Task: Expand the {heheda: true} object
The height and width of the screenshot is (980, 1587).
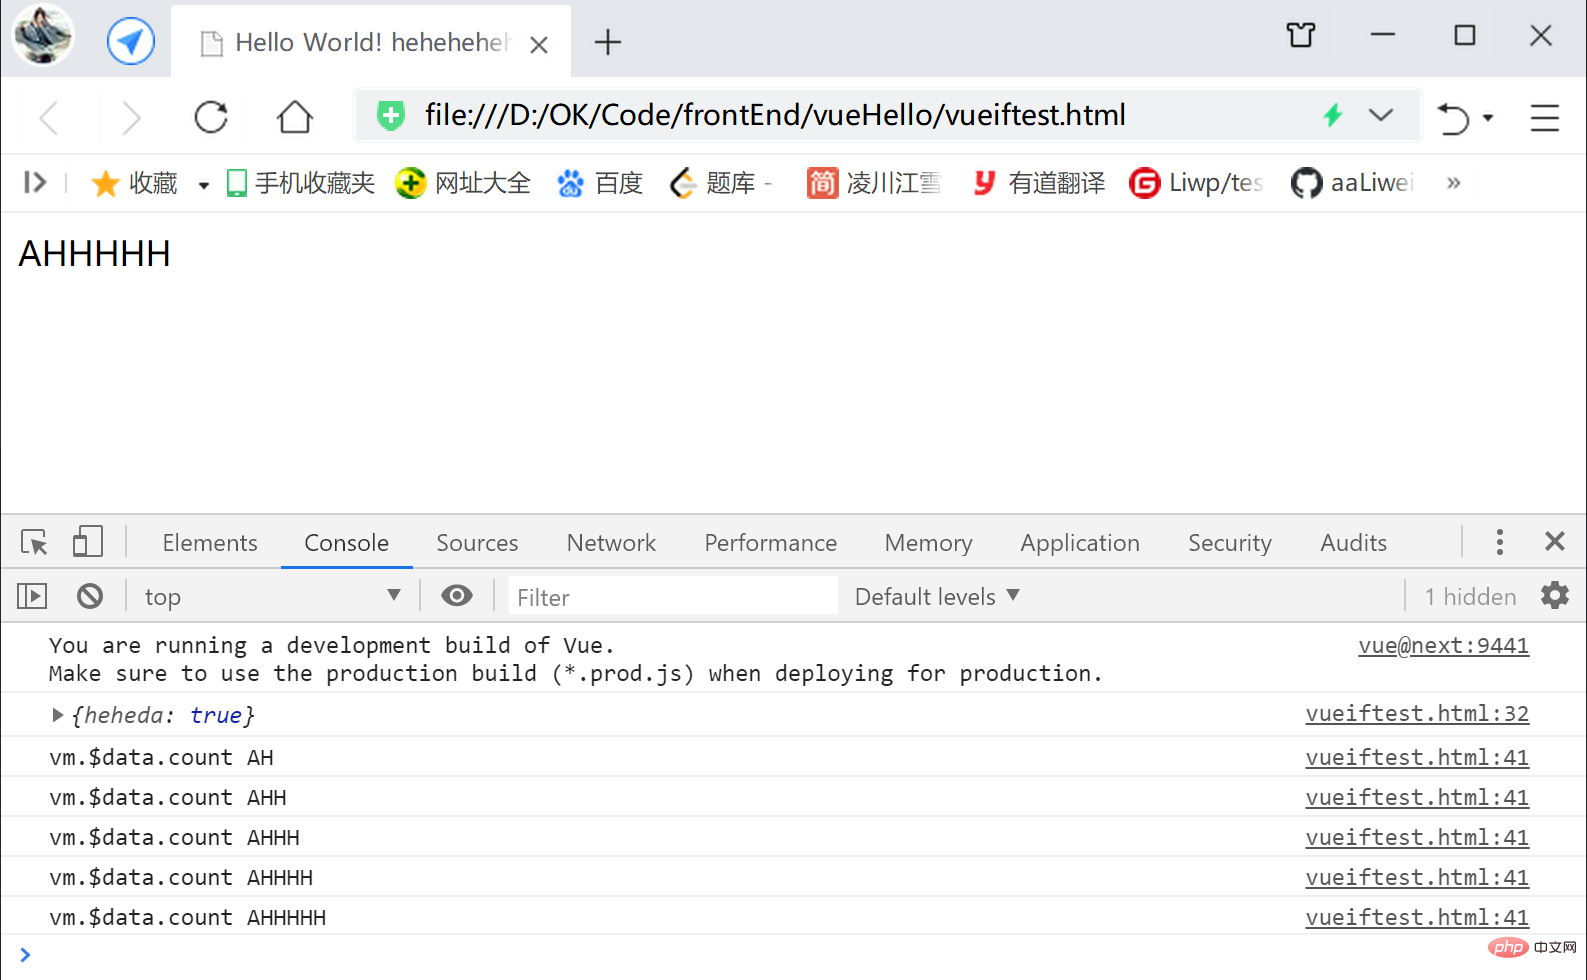Action: (58, 715)
